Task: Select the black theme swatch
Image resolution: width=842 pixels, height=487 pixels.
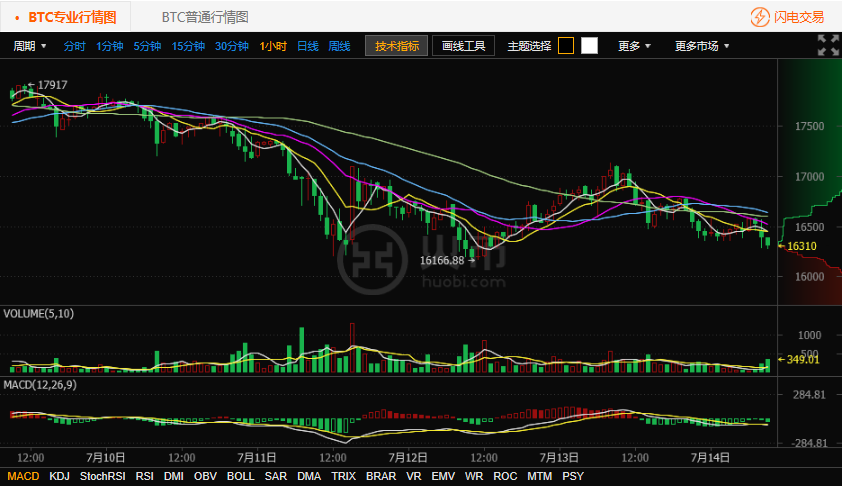Action: click(x=566, y=46)
